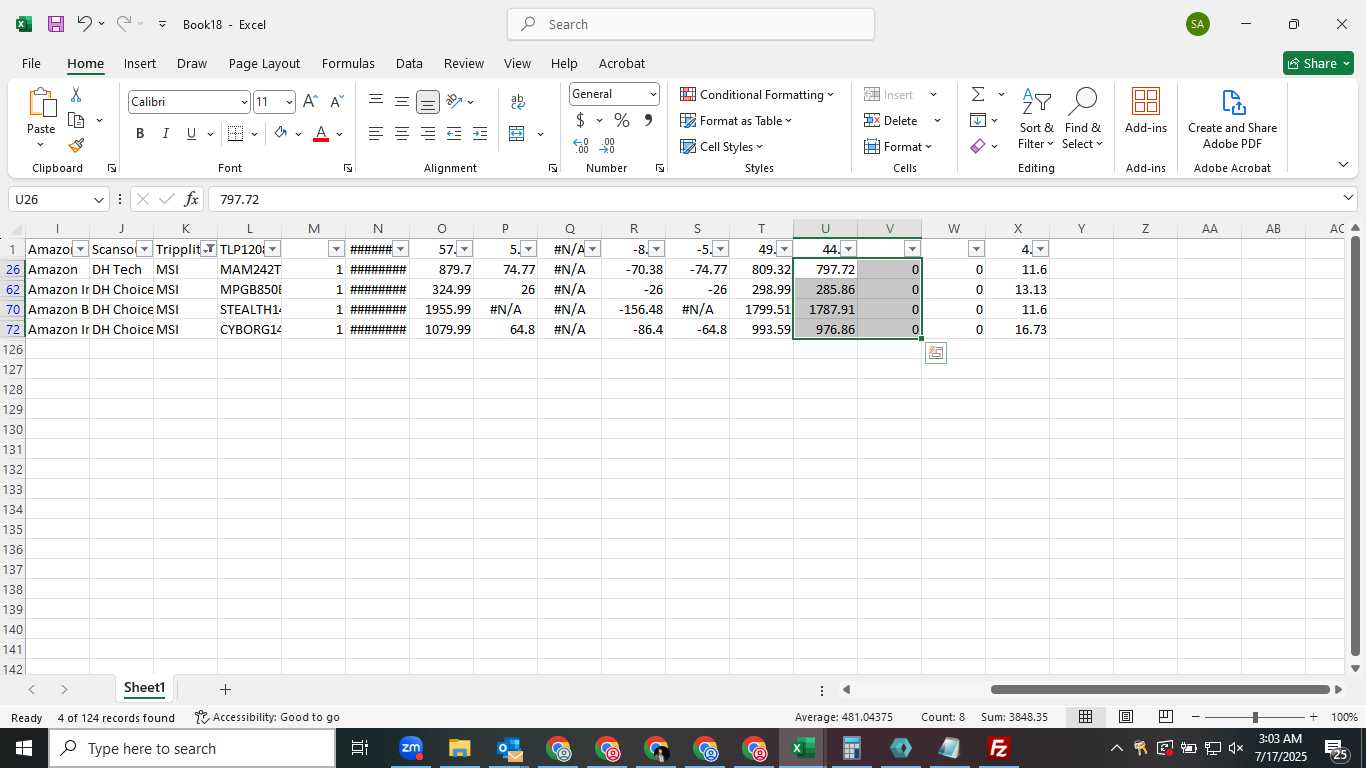Open the File tab
This screenshot has width=1366, height=768.
click(x=31, y=63)
